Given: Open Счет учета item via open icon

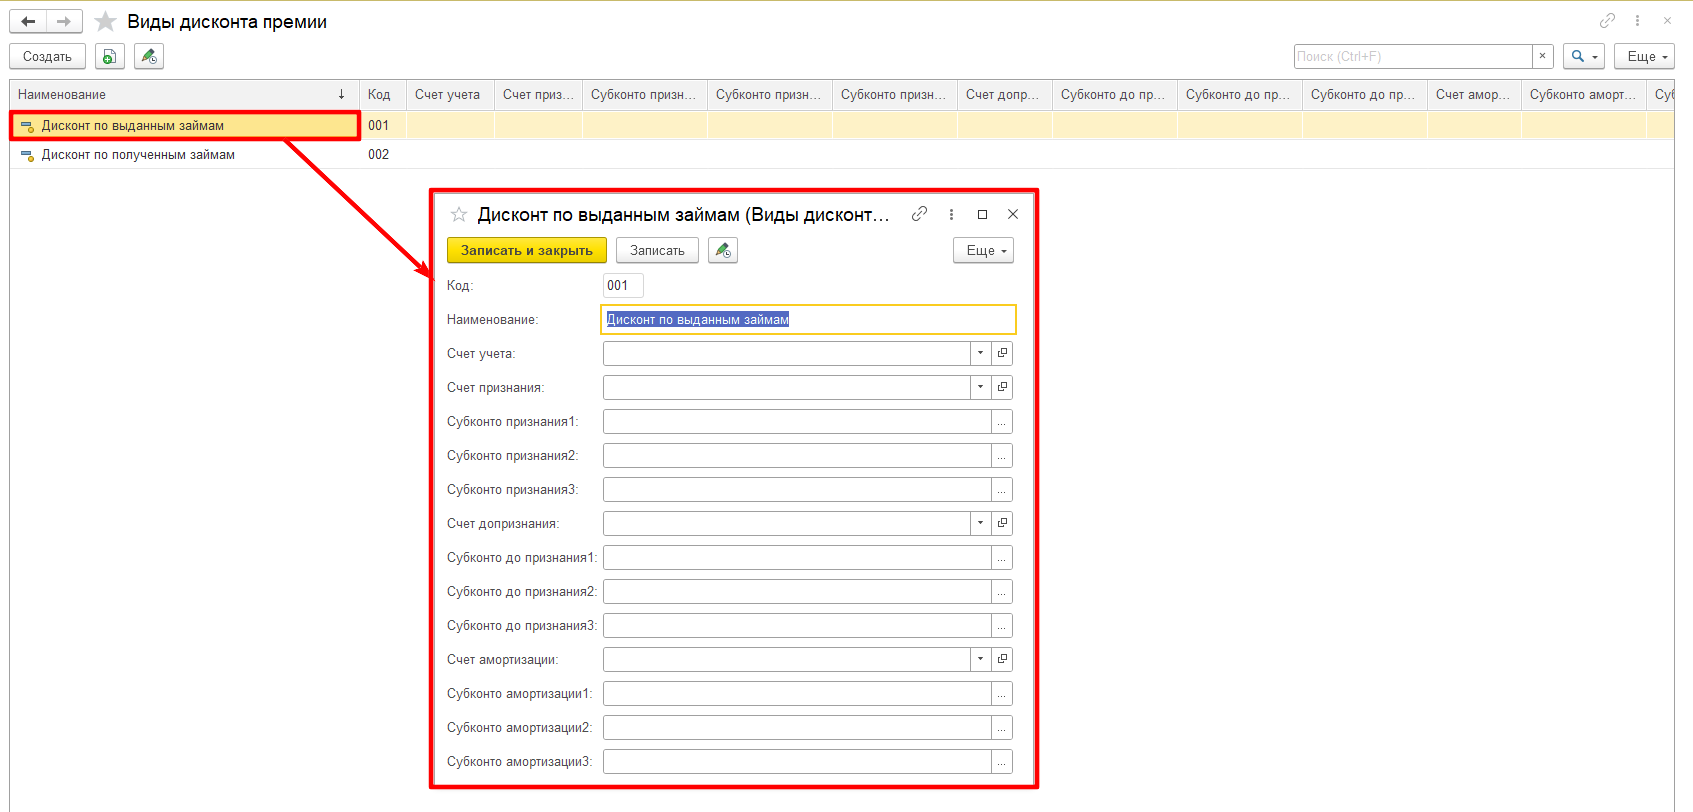Looking at the screenshot, I should (x=1002, y=353).
